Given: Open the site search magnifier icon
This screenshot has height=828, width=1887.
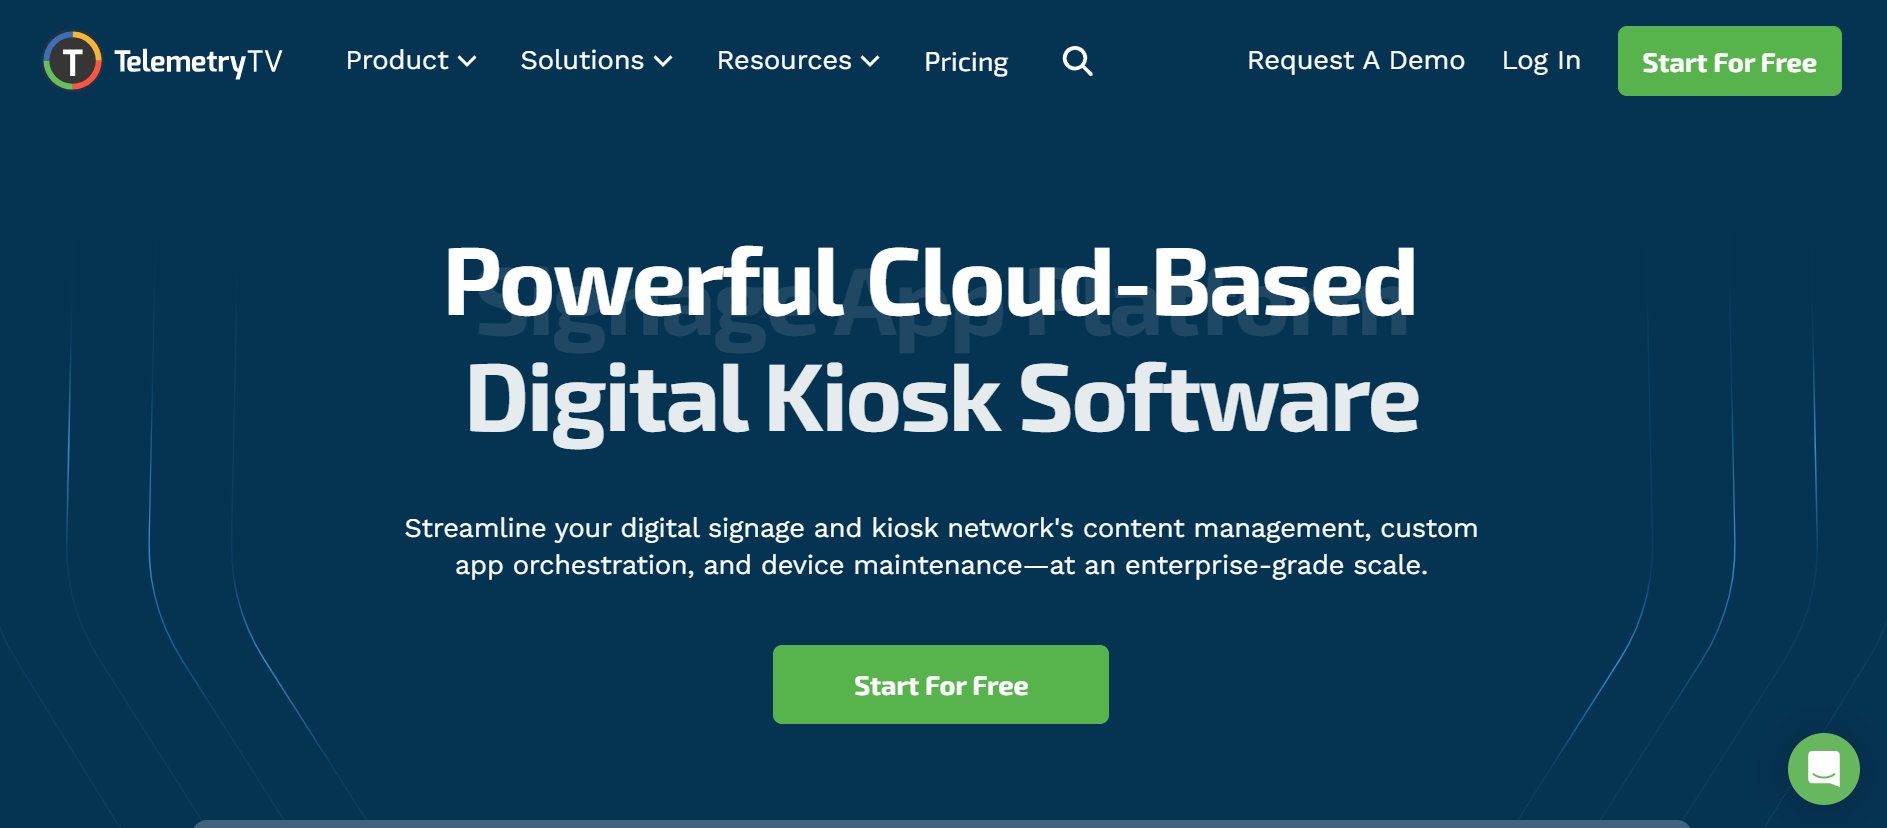Looking at the screenshot, I should coord(1077,61).
